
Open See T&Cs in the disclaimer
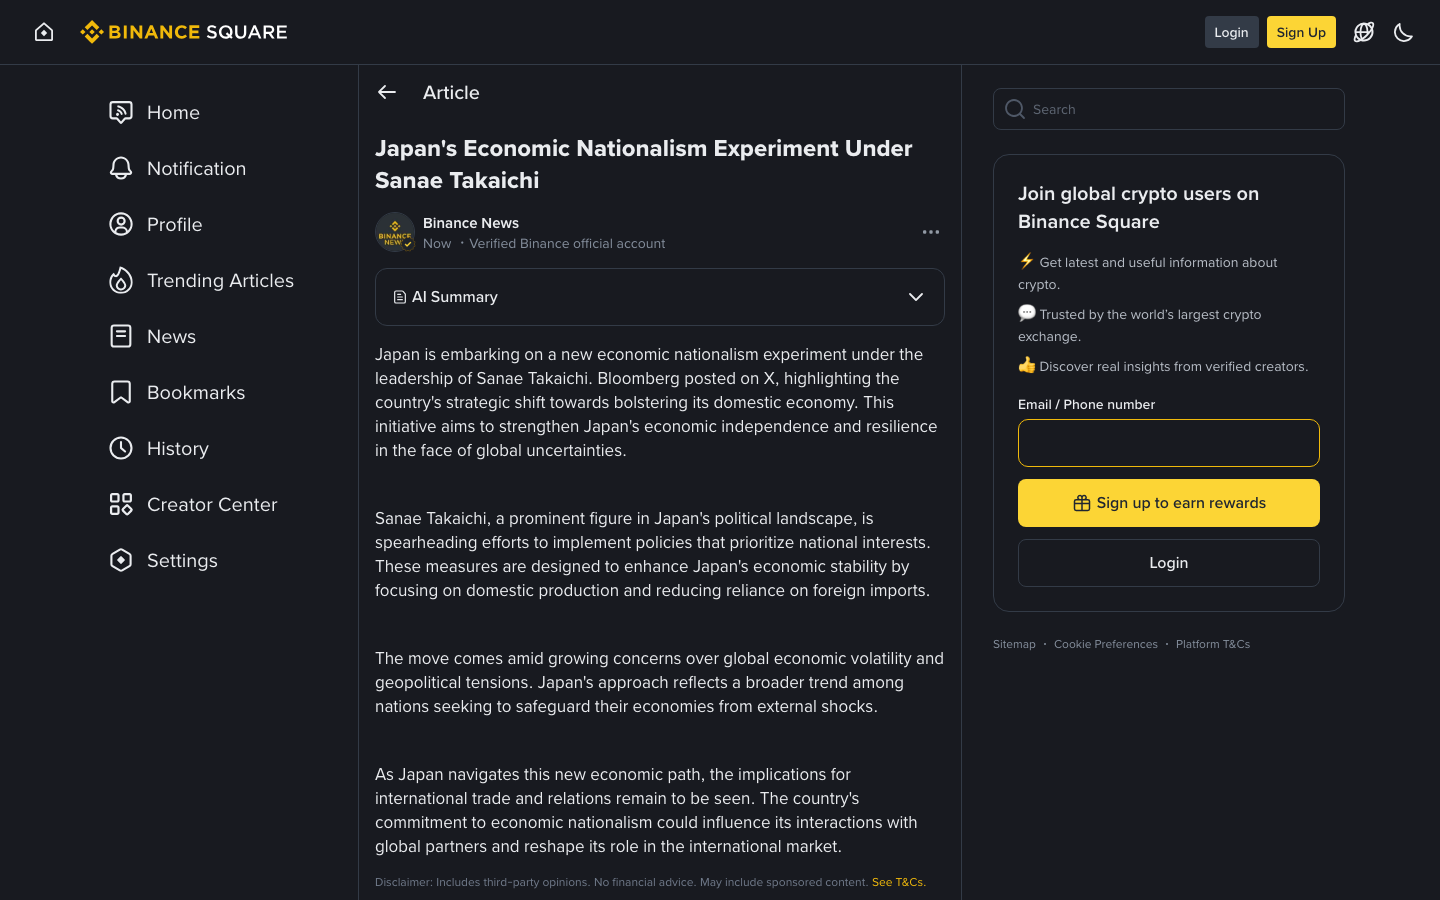point(897,882)
